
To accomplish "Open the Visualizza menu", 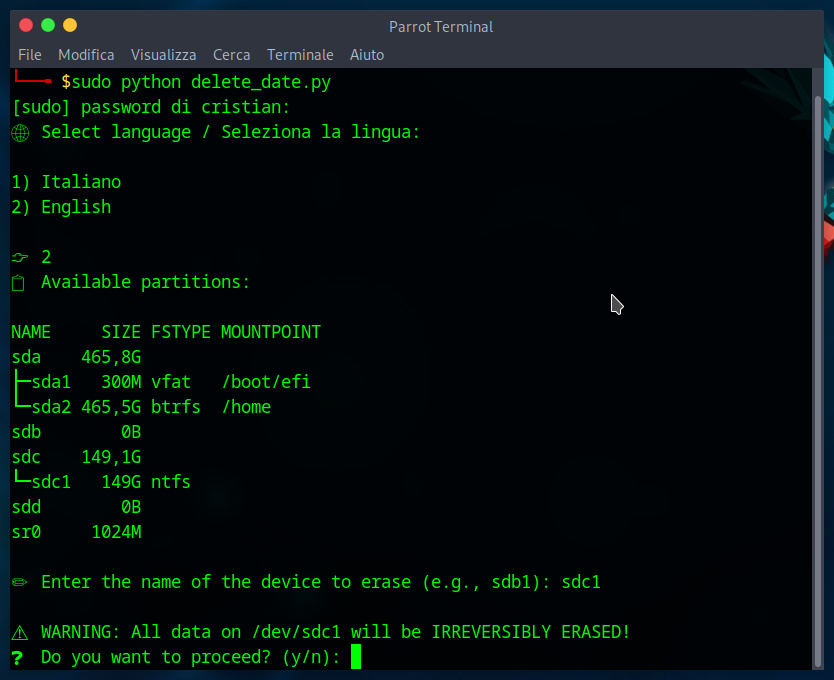I will [163, 55].
